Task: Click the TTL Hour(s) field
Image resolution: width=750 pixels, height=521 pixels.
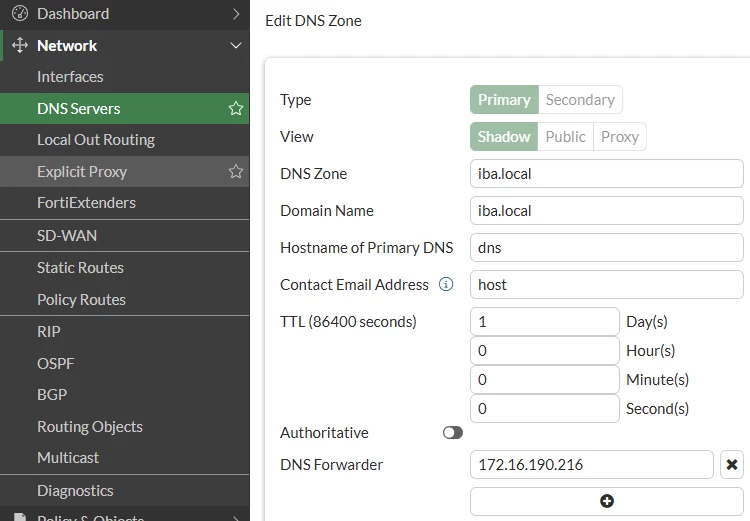Action: tap(545, 351)
